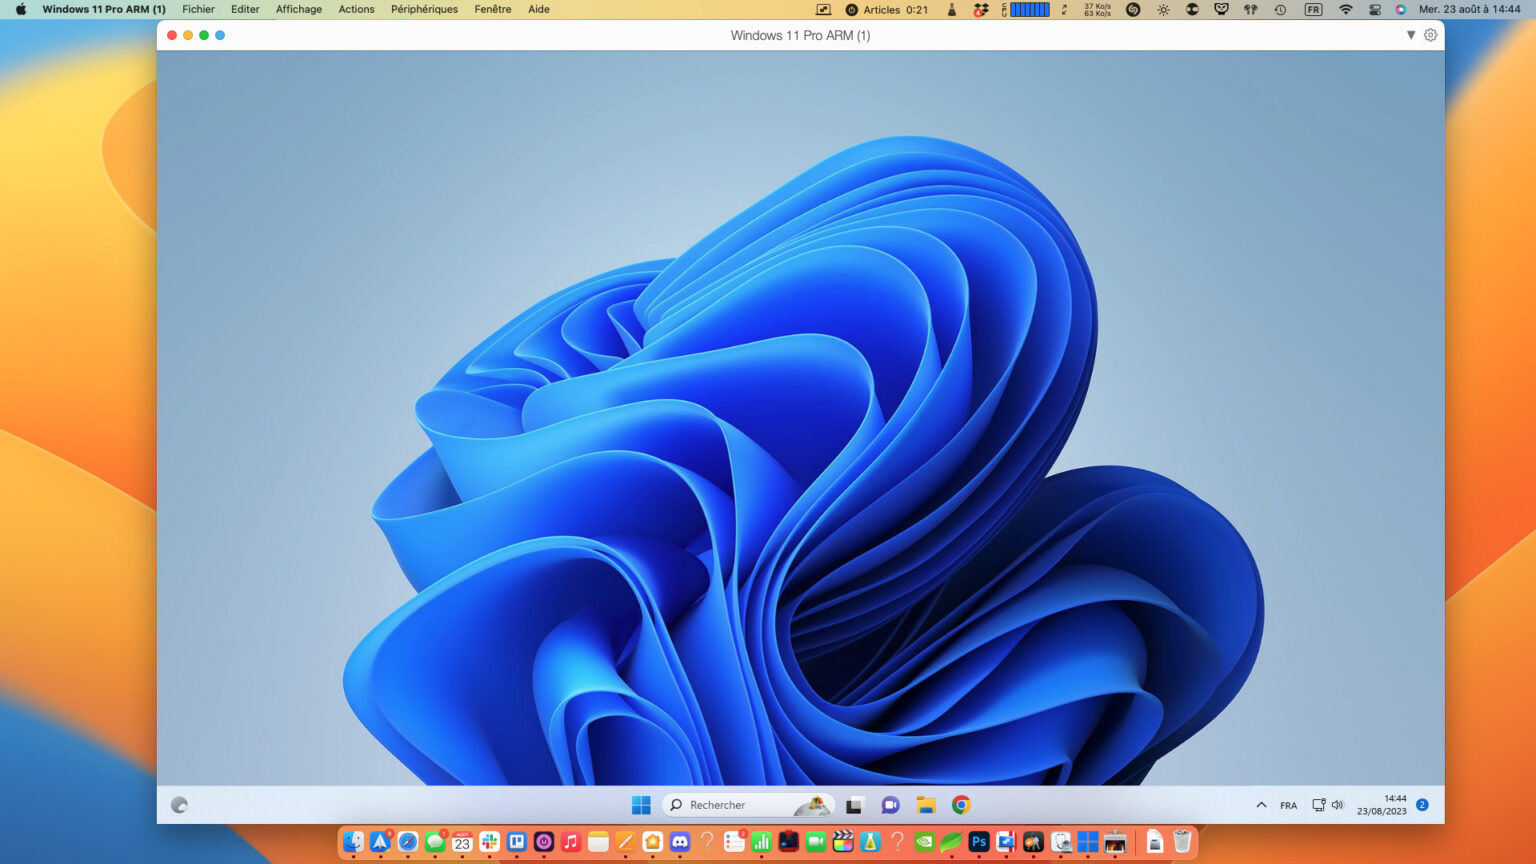The width and height of the screenshot is (1536, 864).
Task: Click the Shazam icon in the macOS menu bar
Action: tap(1131, 10)
